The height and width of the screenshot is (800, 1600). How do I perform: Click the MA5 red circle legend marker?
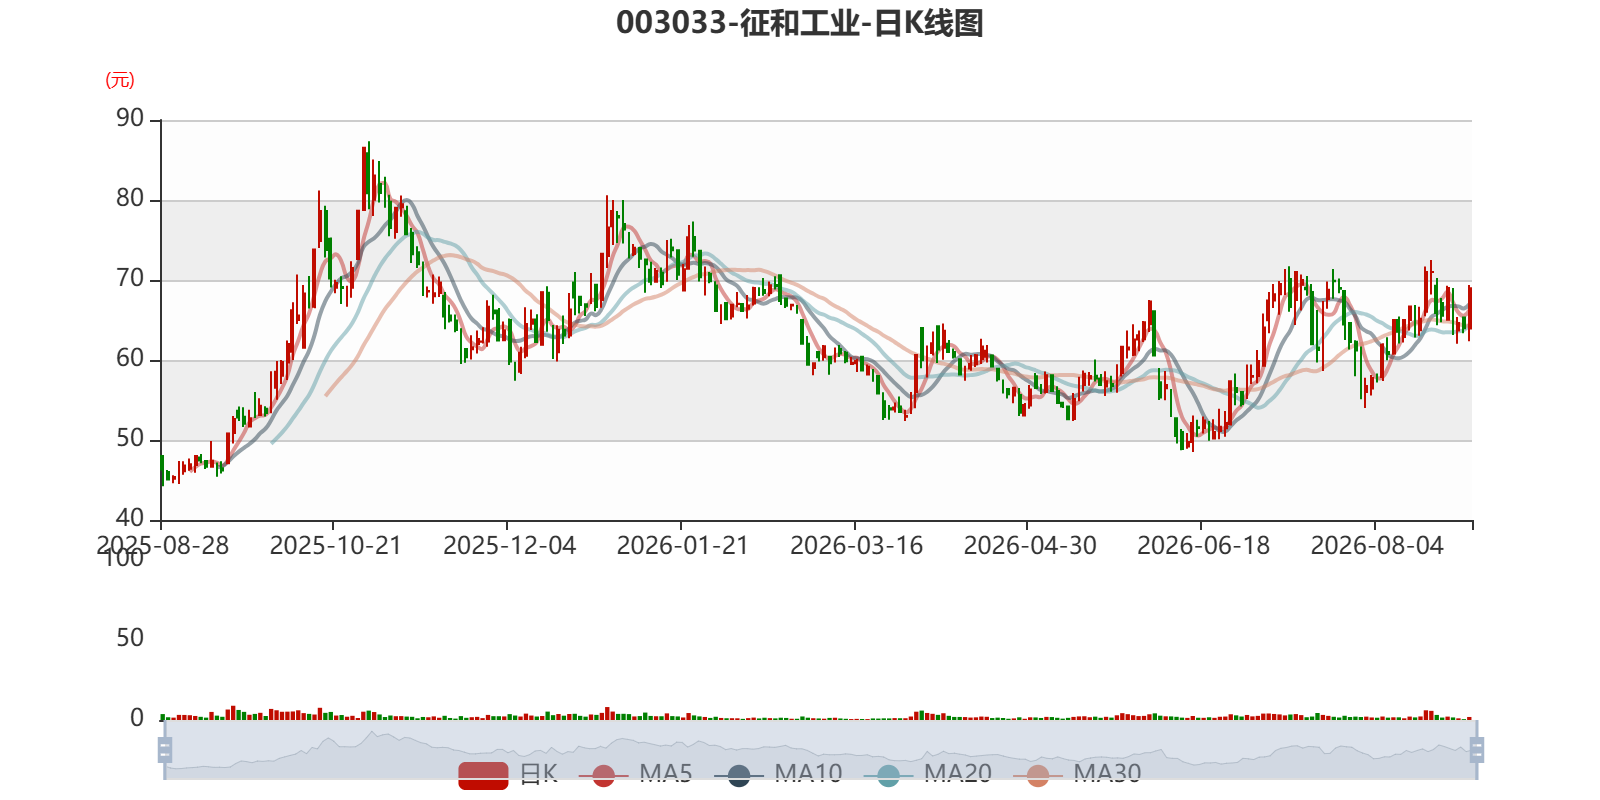603,775
